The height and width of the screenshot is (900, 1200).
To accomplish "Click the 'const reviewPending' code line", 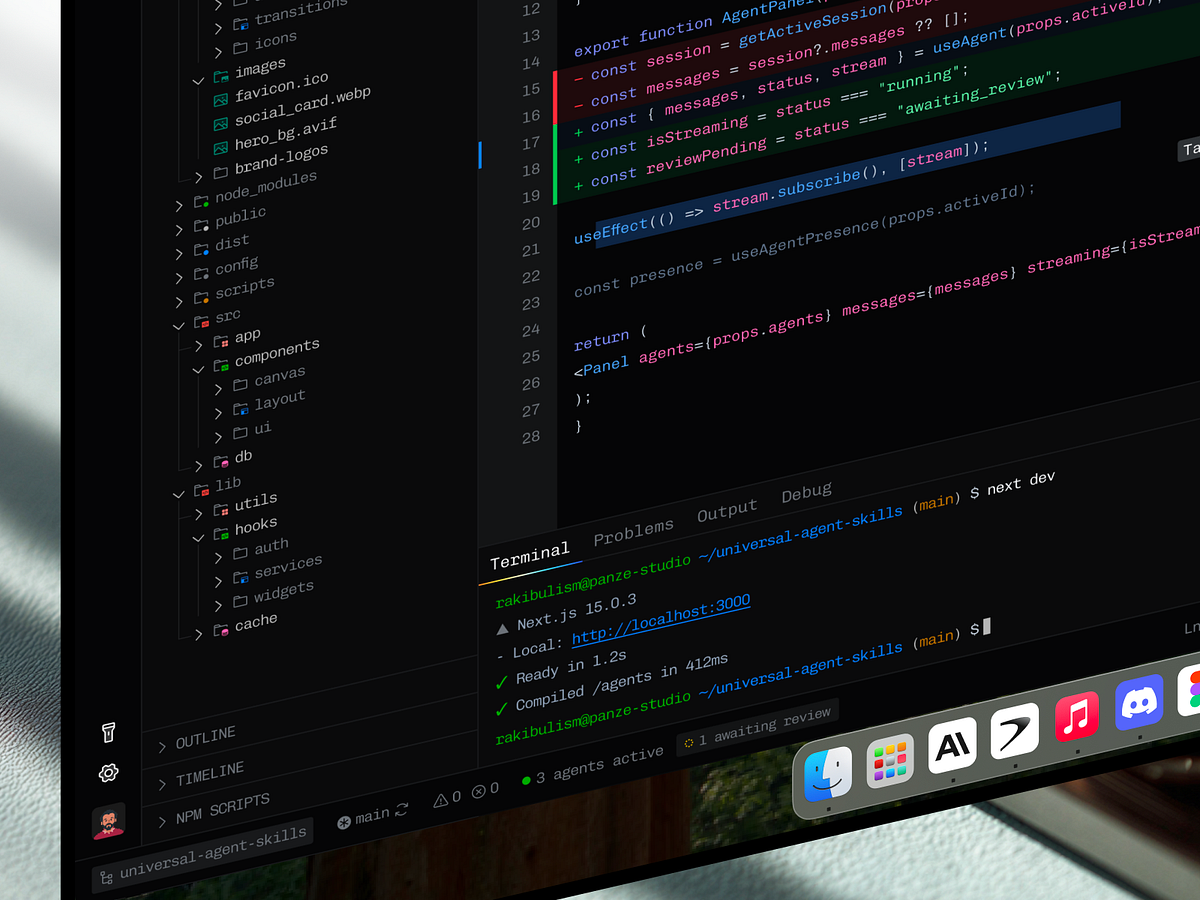I will pyautogui.click(x=815, y=131).
